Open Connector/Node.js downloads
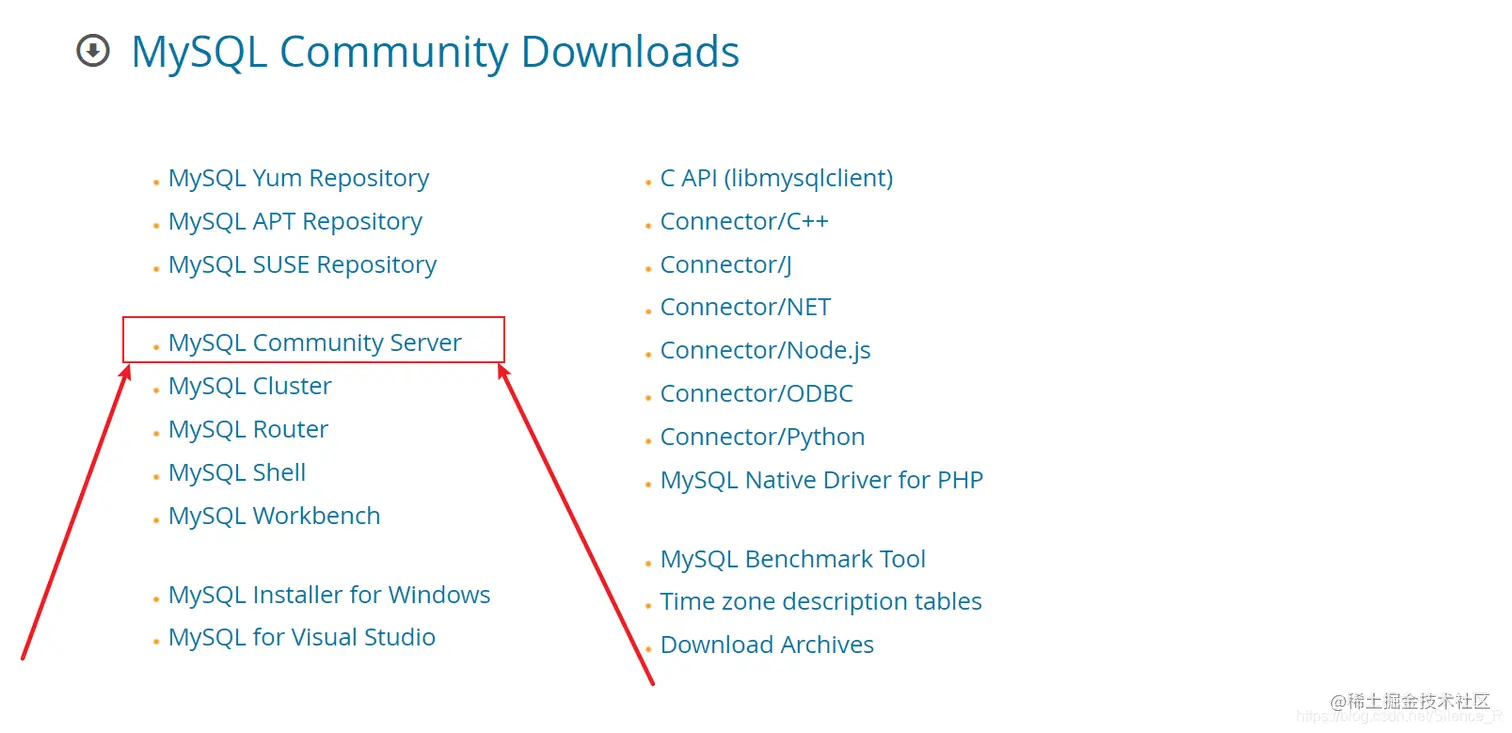 point(765,350)
